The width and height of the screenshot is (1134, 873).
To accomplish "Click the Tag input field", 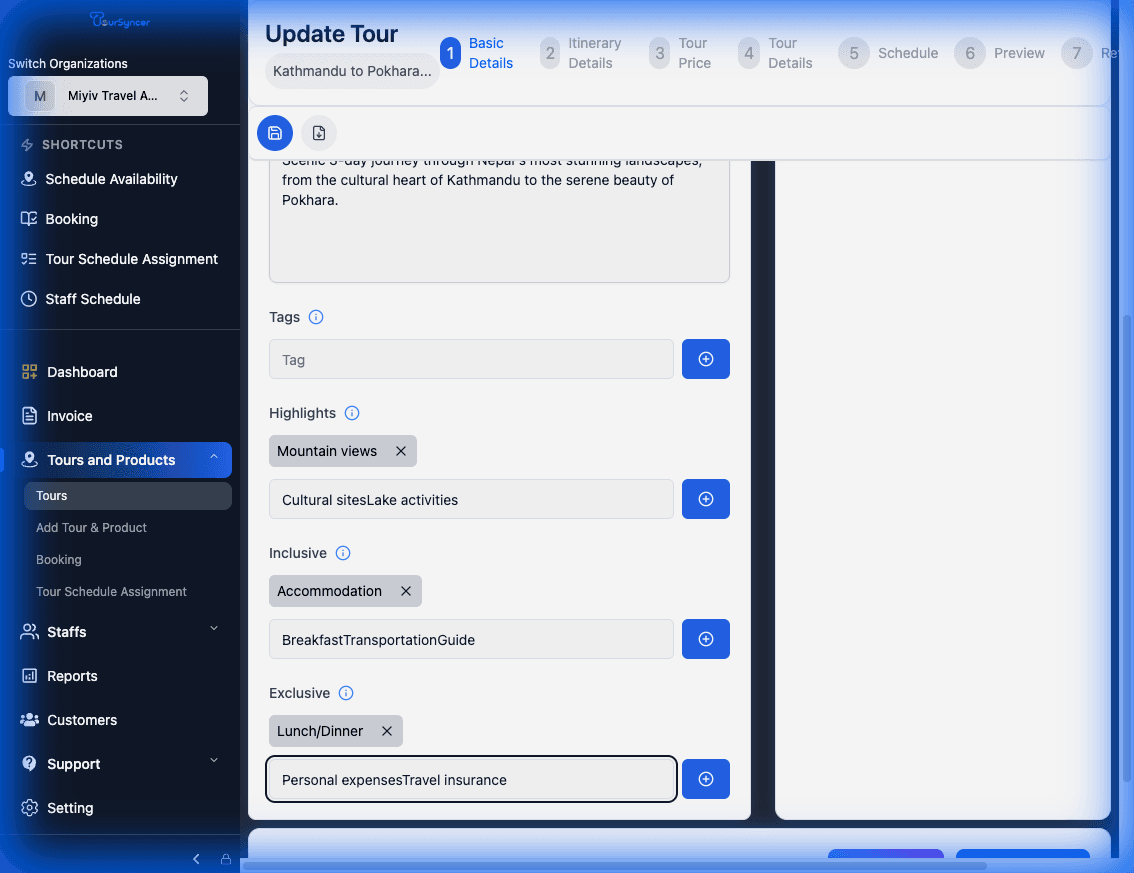I will point(471,359).
